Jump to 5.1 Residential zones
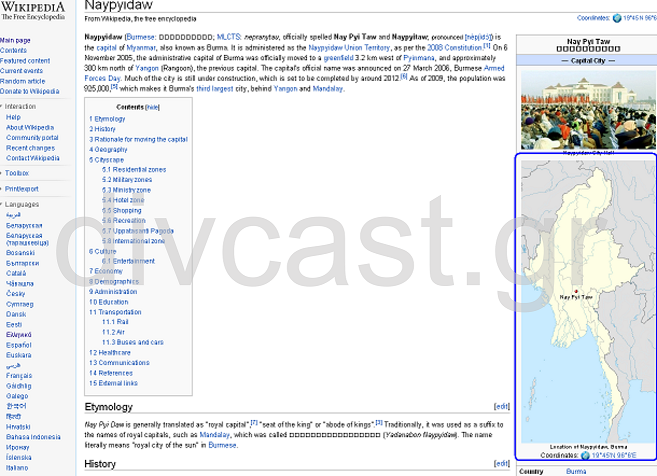657x476 pixels. point(134,170)
